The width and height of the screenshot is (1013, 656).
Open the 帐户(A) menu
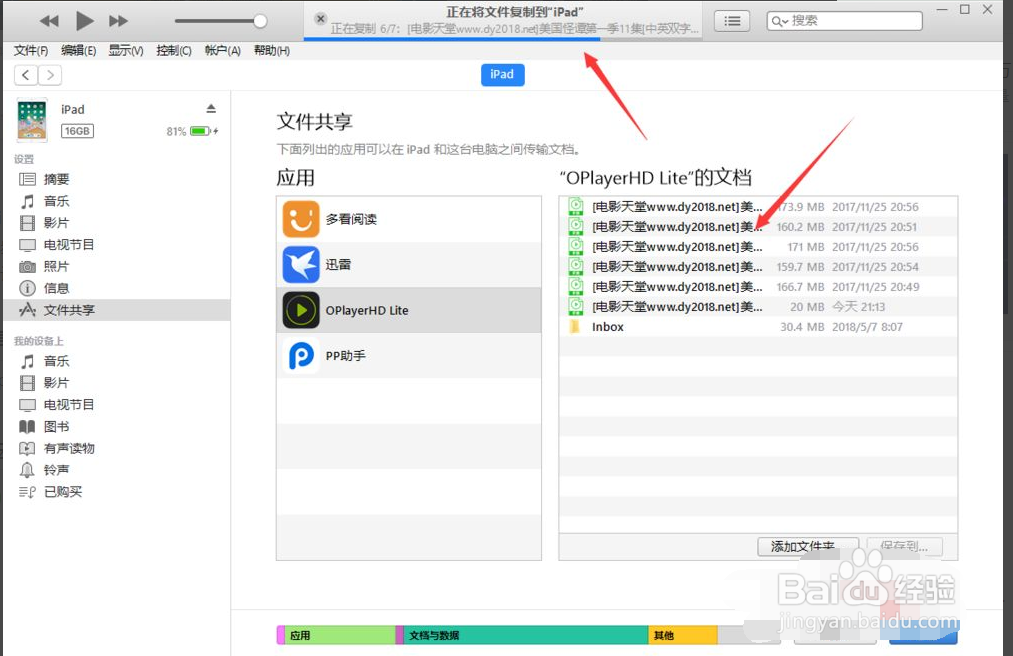(x=222, y=50)
